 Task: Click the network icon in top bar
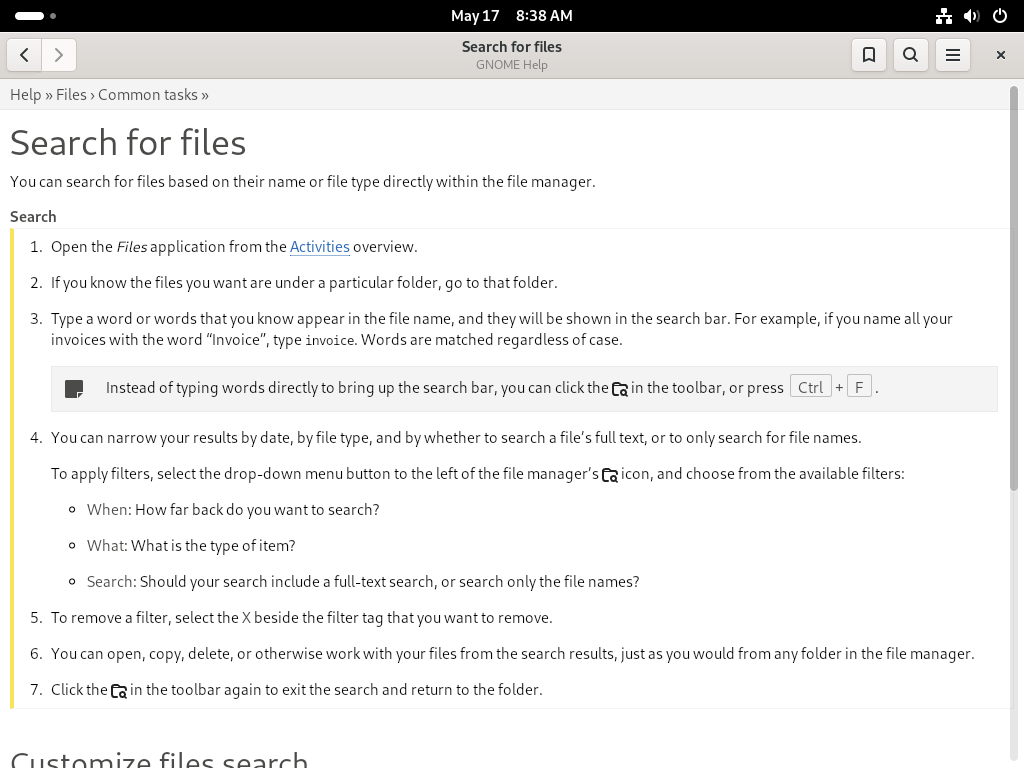[x=944, y=16]
